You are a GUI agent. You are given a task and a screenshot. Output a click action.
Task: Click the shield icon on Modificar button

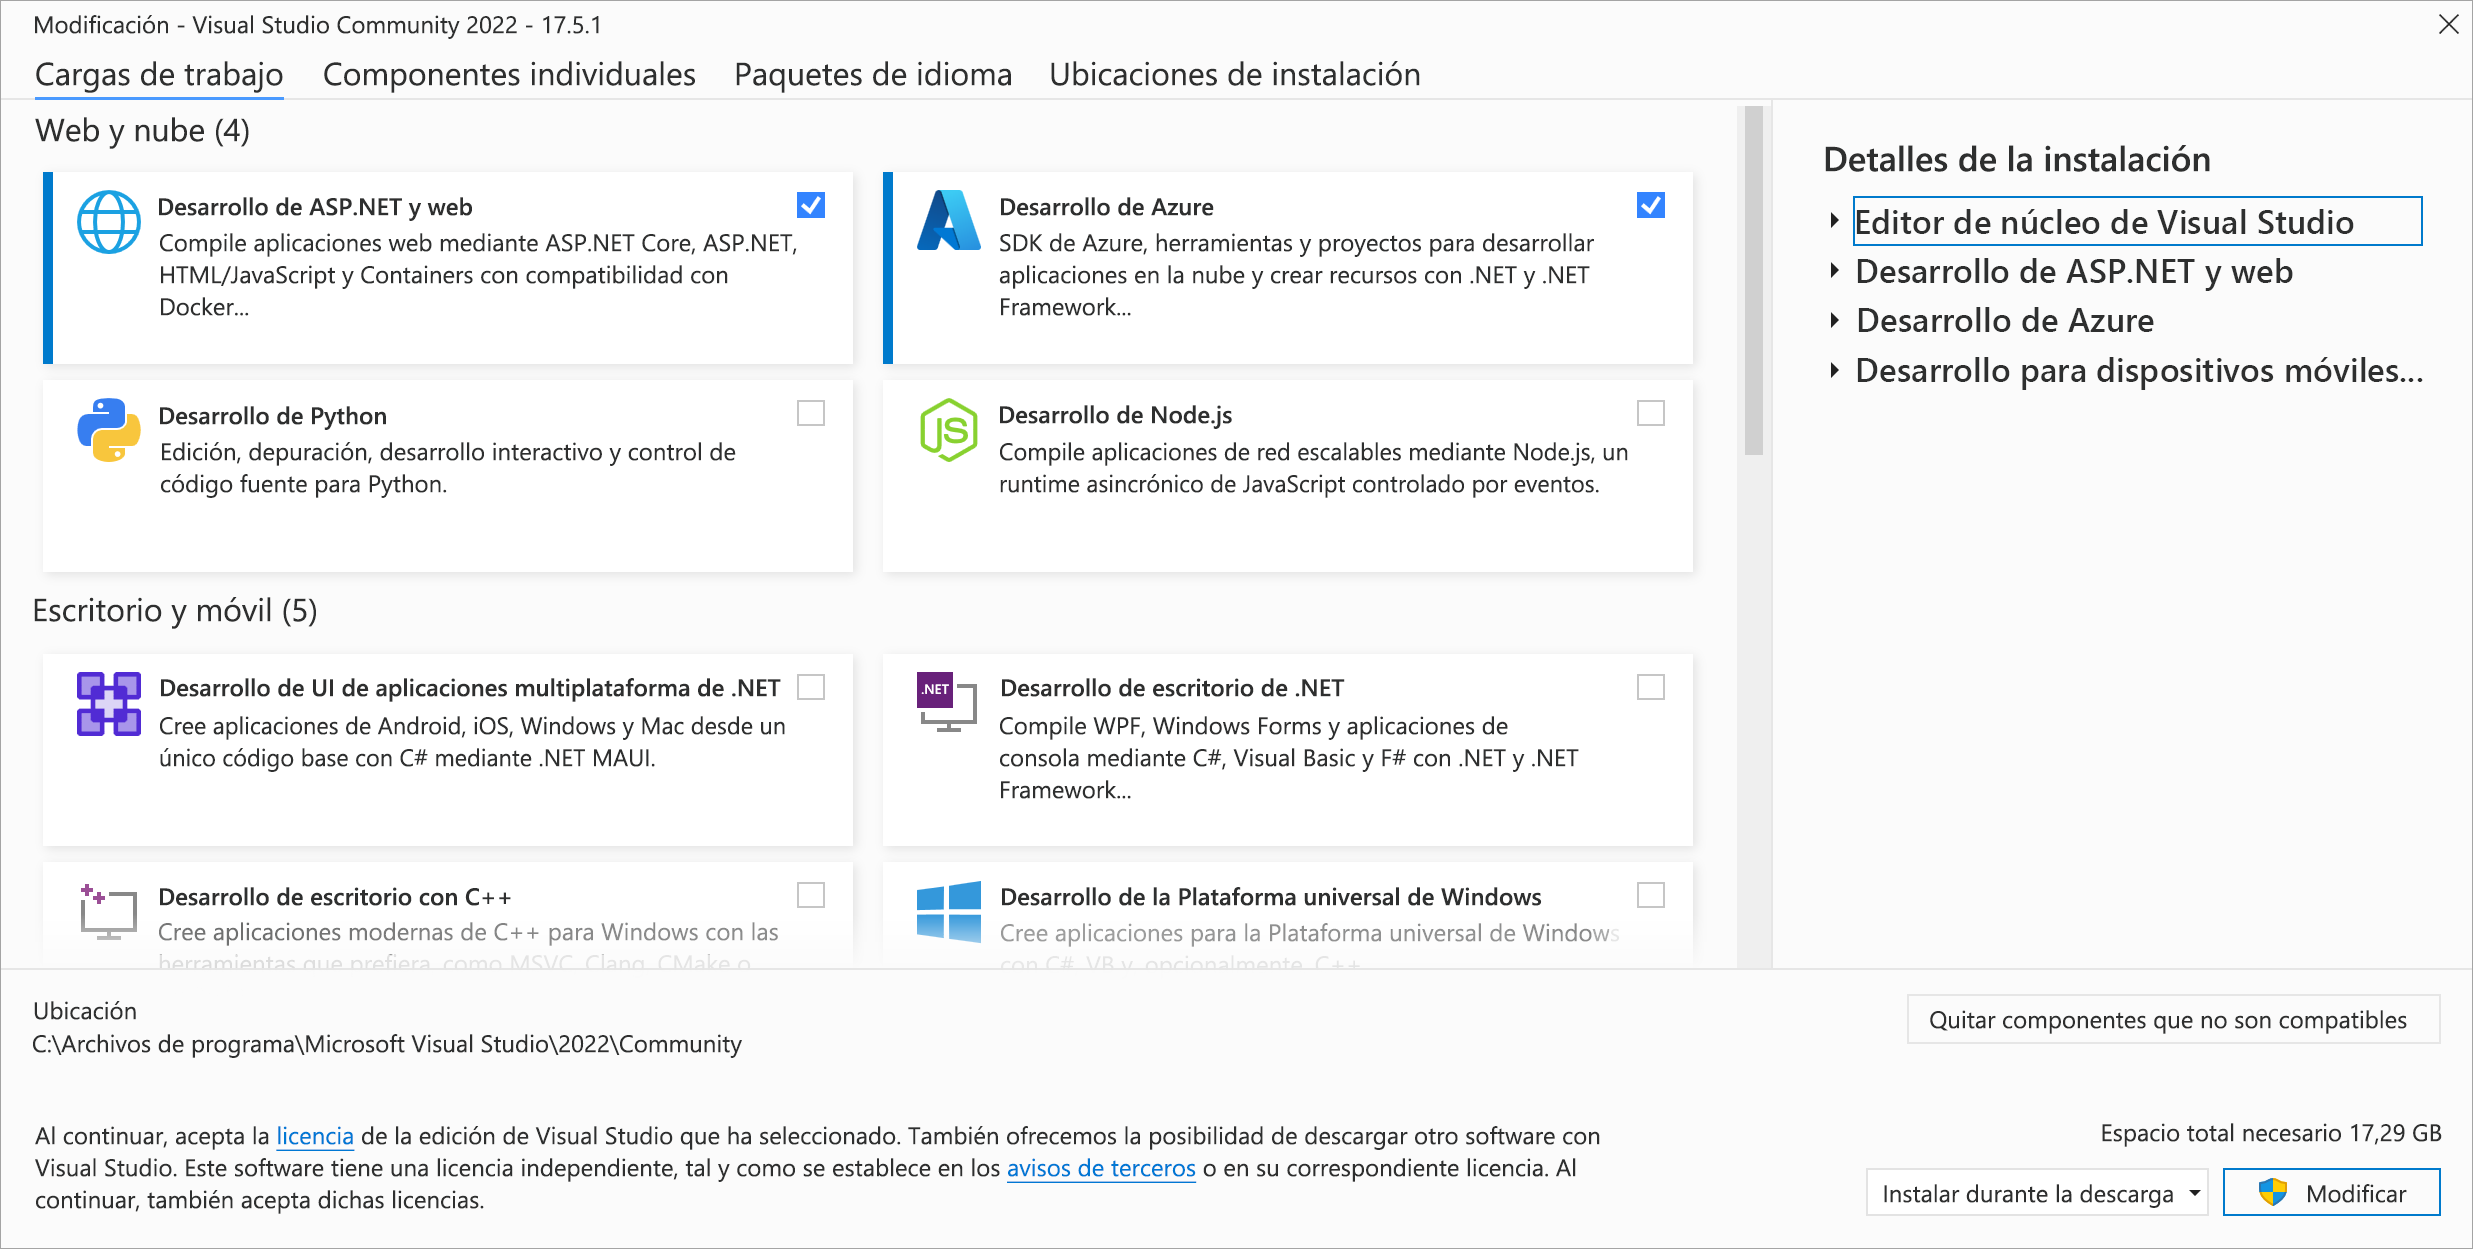pos(2273,1192)
